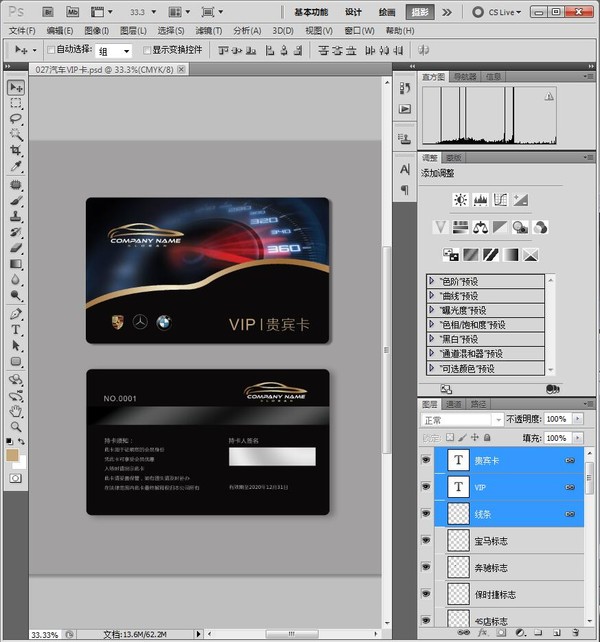600x642 pixels.
Task: Add a Curves adjustment
Action: click(500, 200)
